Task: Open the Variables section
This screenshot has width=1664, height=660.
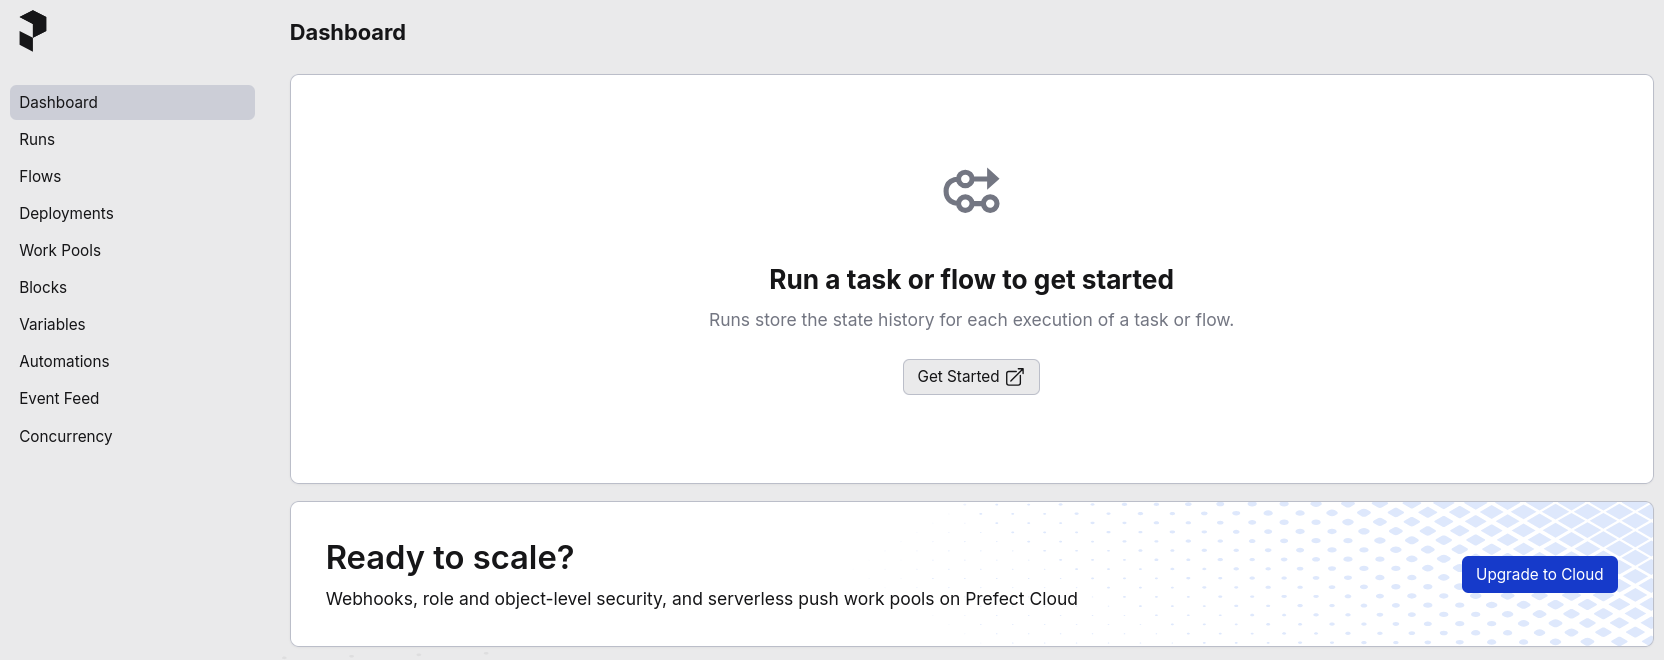Action: point(132,324)
